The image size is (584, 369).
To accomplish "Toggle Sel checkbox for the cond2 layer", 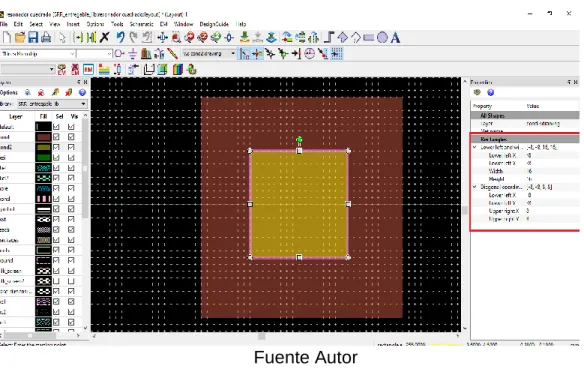I will 56,147.
